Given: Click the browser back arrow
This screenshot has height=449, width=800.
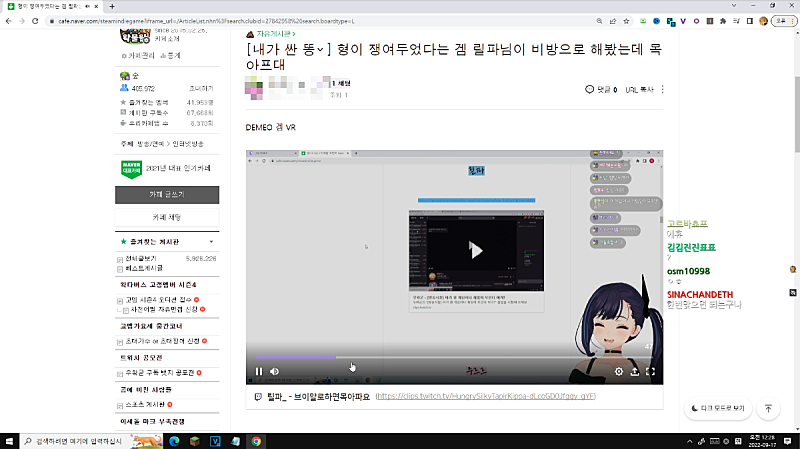Looking at the screenshot, I should pos(9,21).
